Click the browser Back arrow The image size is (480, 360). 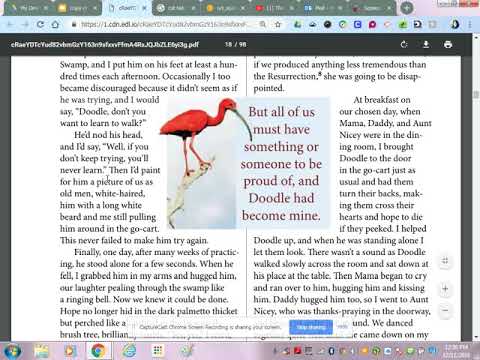pos(10,24)
